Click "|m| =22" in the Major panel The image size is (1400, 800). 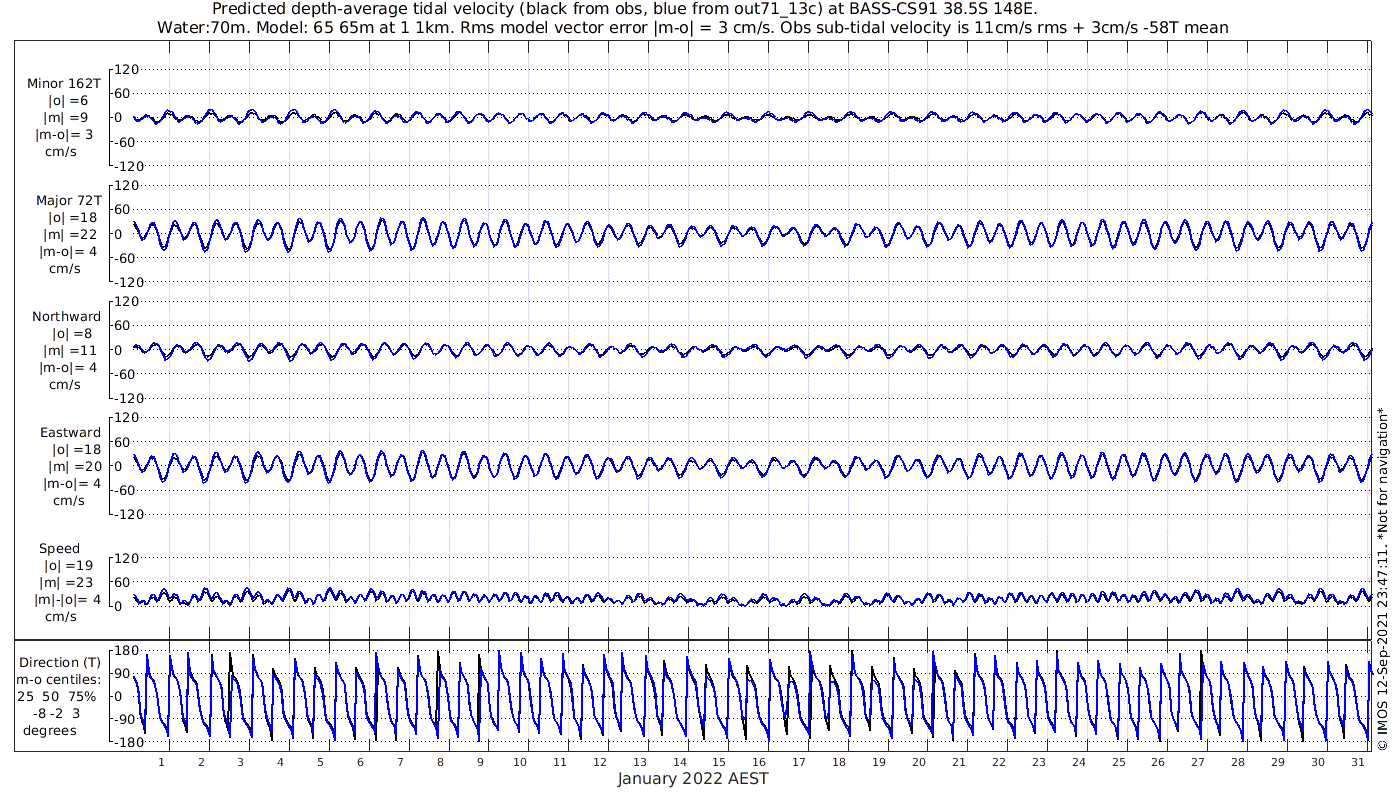tap(67, 234)
